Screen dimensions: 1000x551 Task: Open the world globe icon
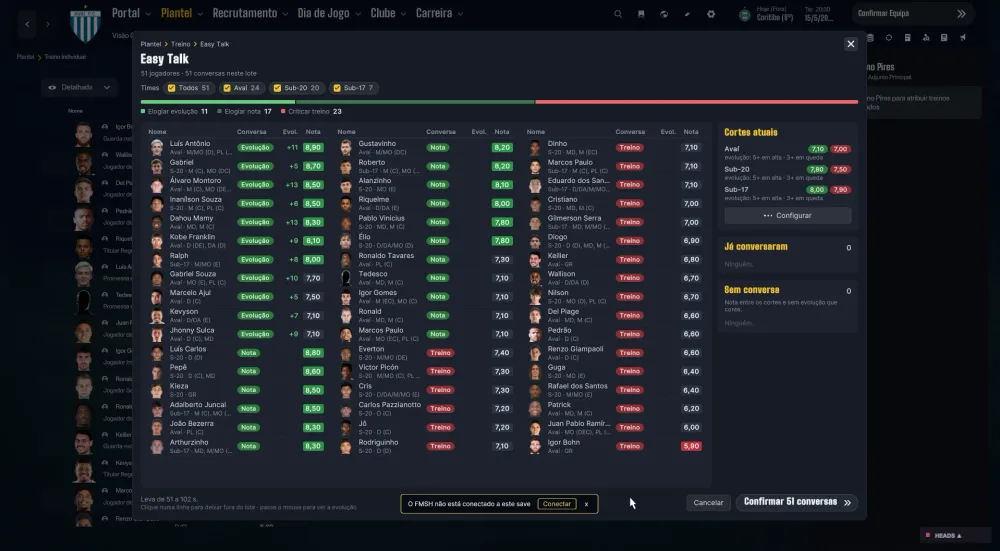click(x=664, y=14)
